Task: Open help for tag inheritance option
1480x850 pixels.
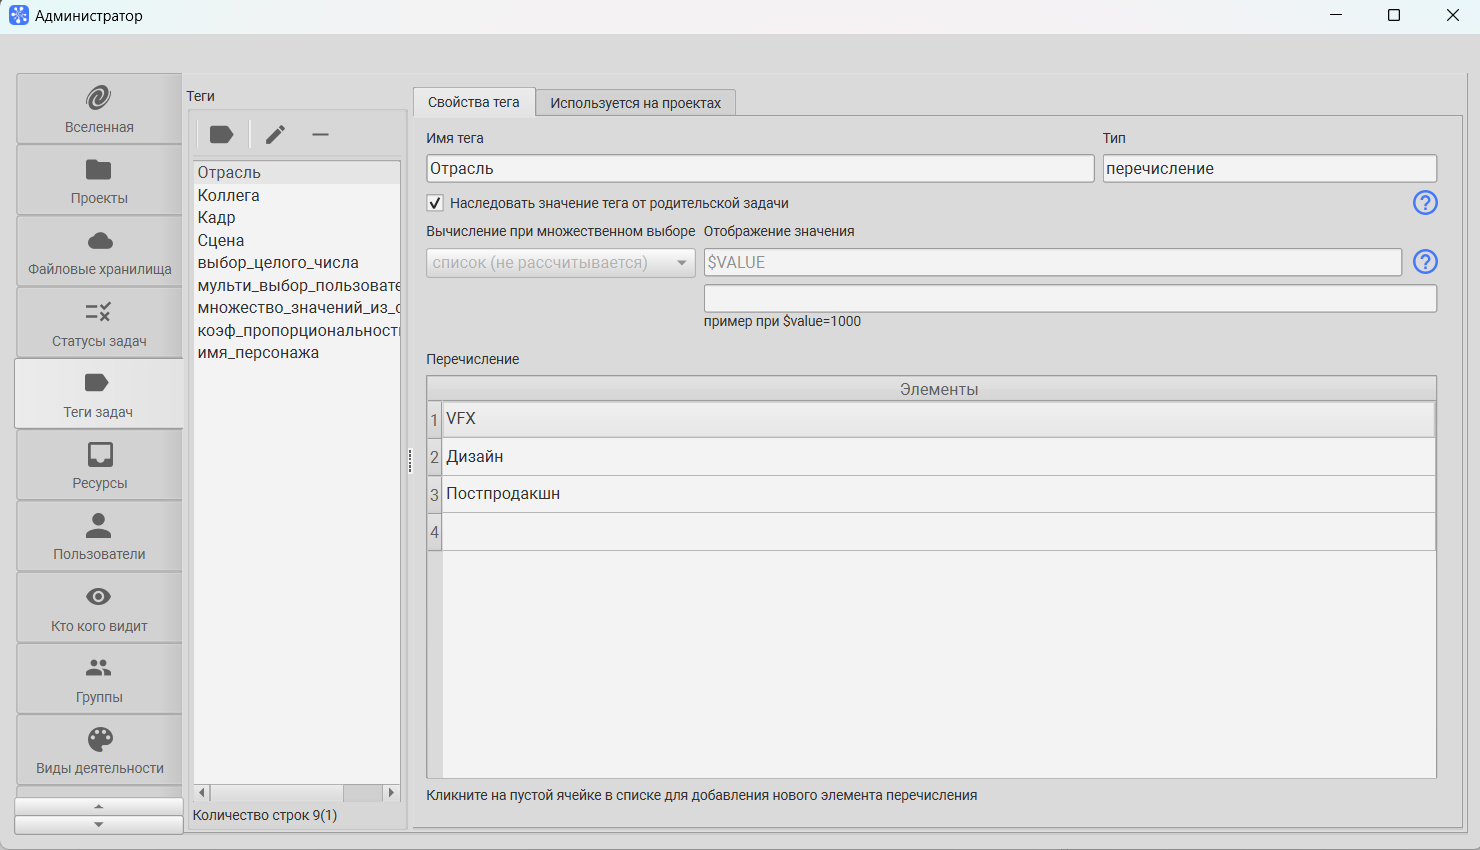Action: coord(1425,203)
